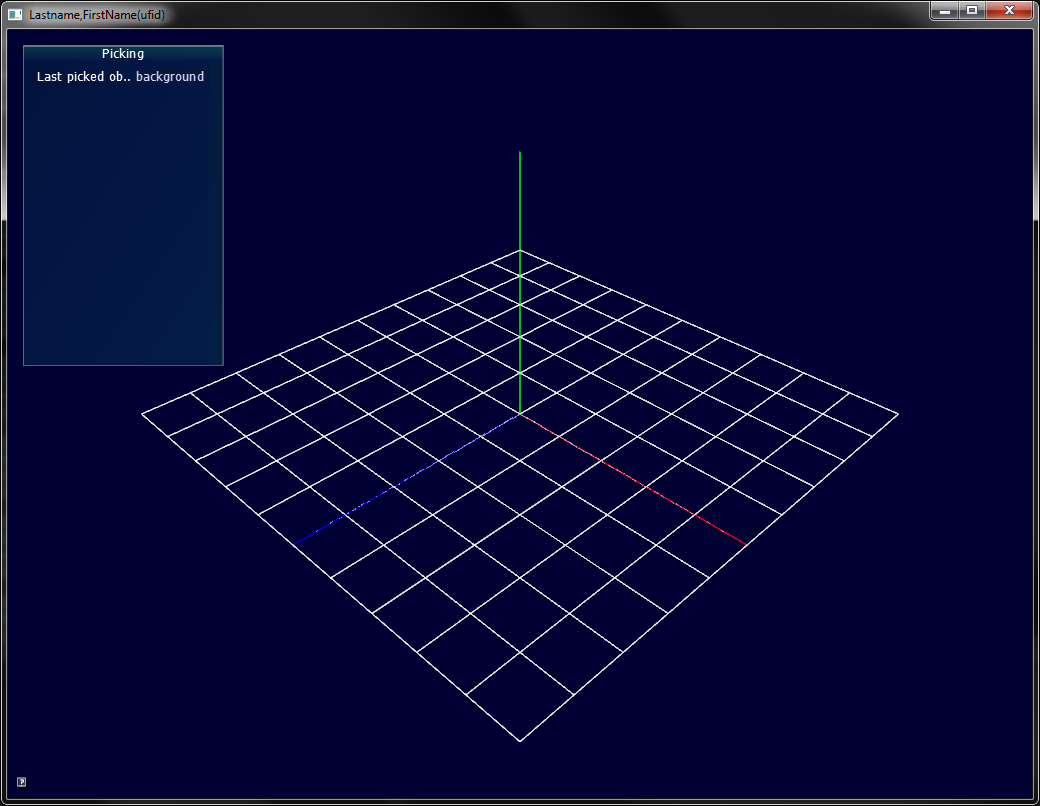Close the window with red X
The image size is (1040, 806).
coord(1010,10)
